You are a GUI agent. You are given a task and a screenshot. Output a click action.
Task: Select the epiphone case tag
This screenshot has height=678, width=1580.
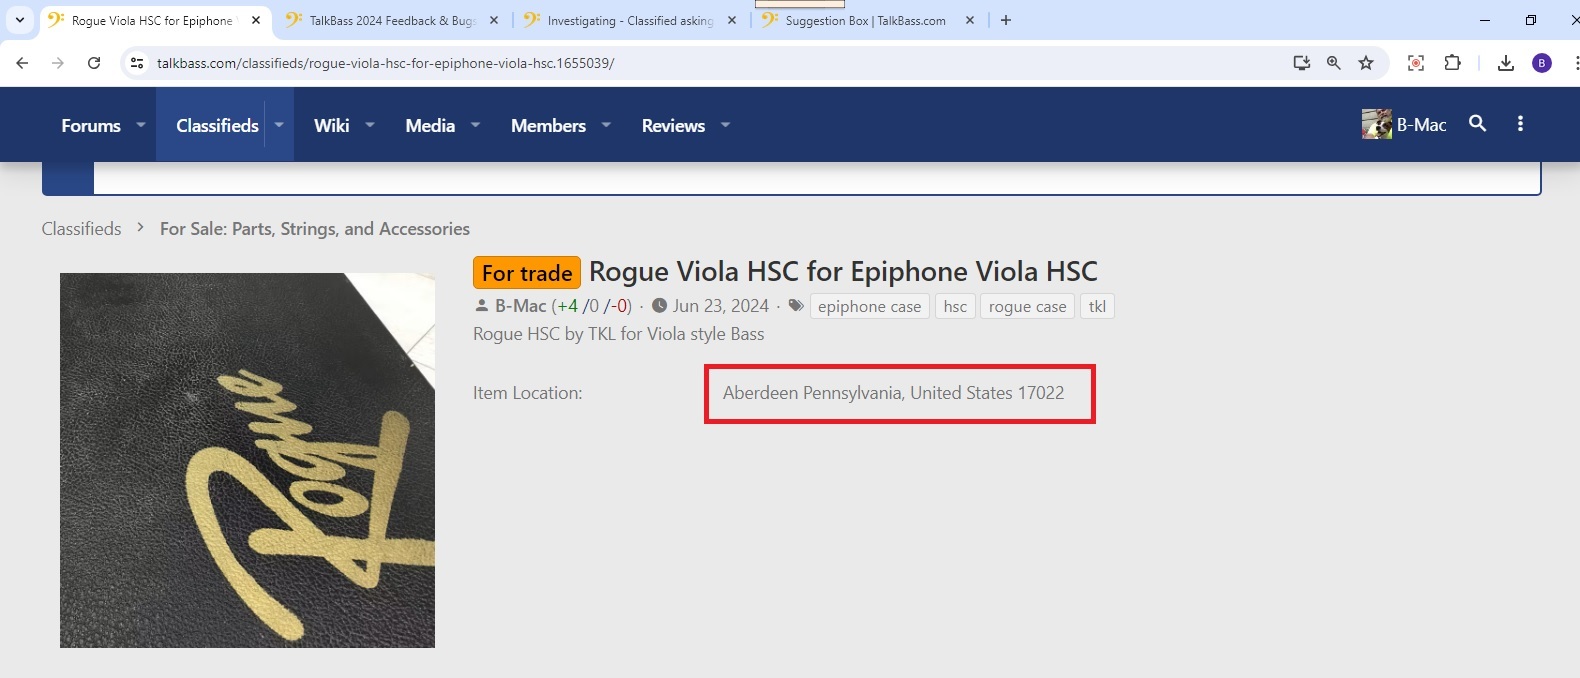(x=869, y=306)
